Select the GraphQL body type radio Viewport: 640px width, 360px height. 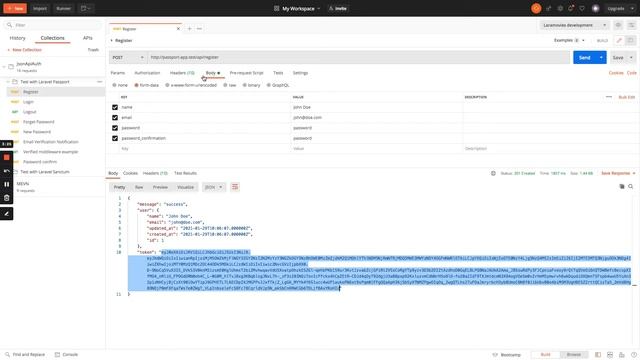(x=269, y=85)
